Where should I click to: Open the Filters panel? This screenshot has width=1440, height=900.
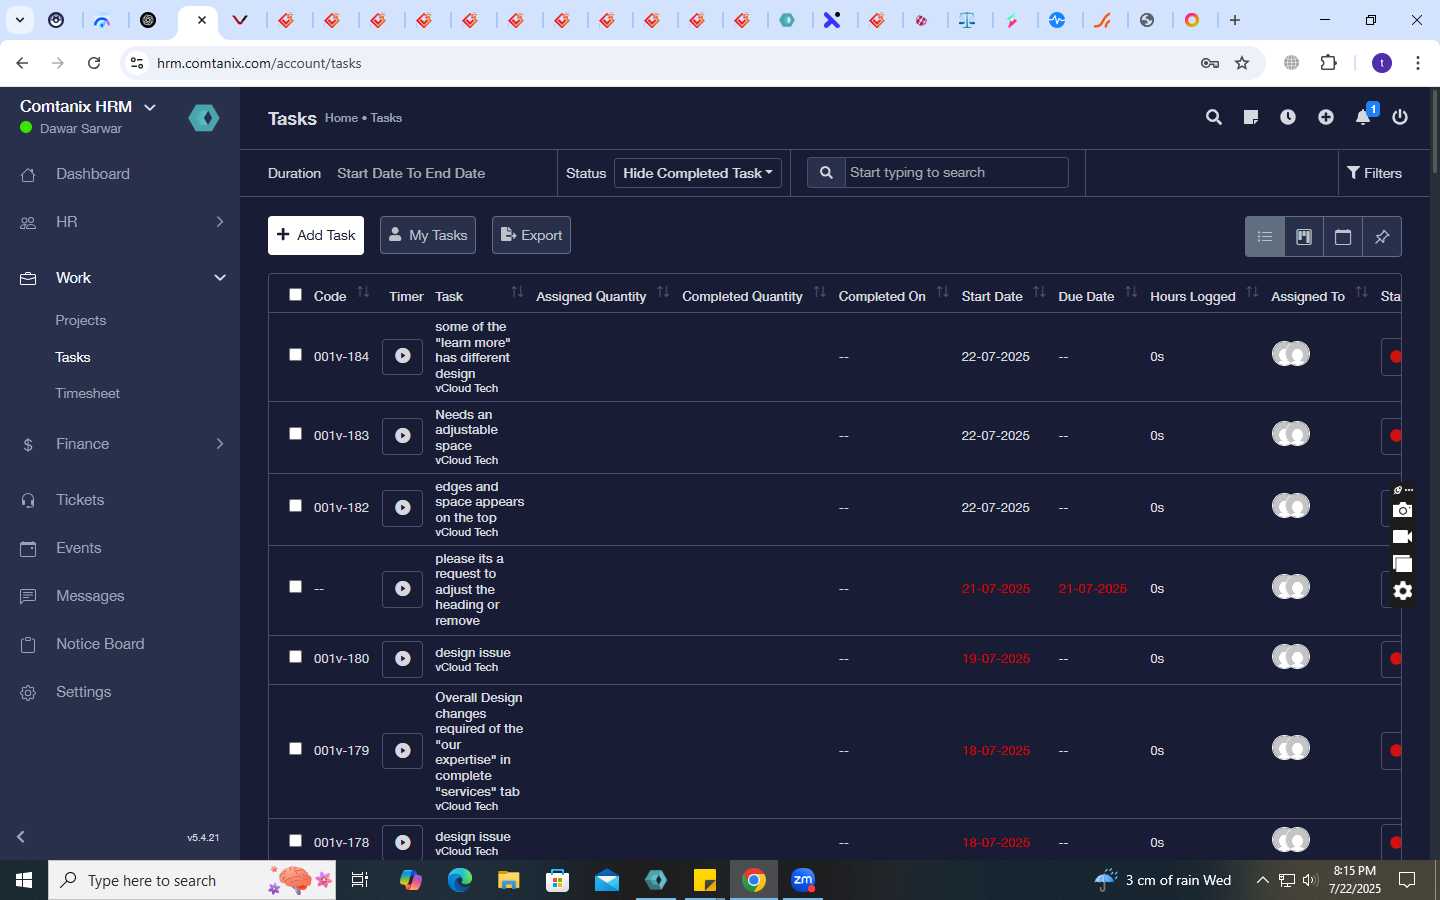(1375, 173)
